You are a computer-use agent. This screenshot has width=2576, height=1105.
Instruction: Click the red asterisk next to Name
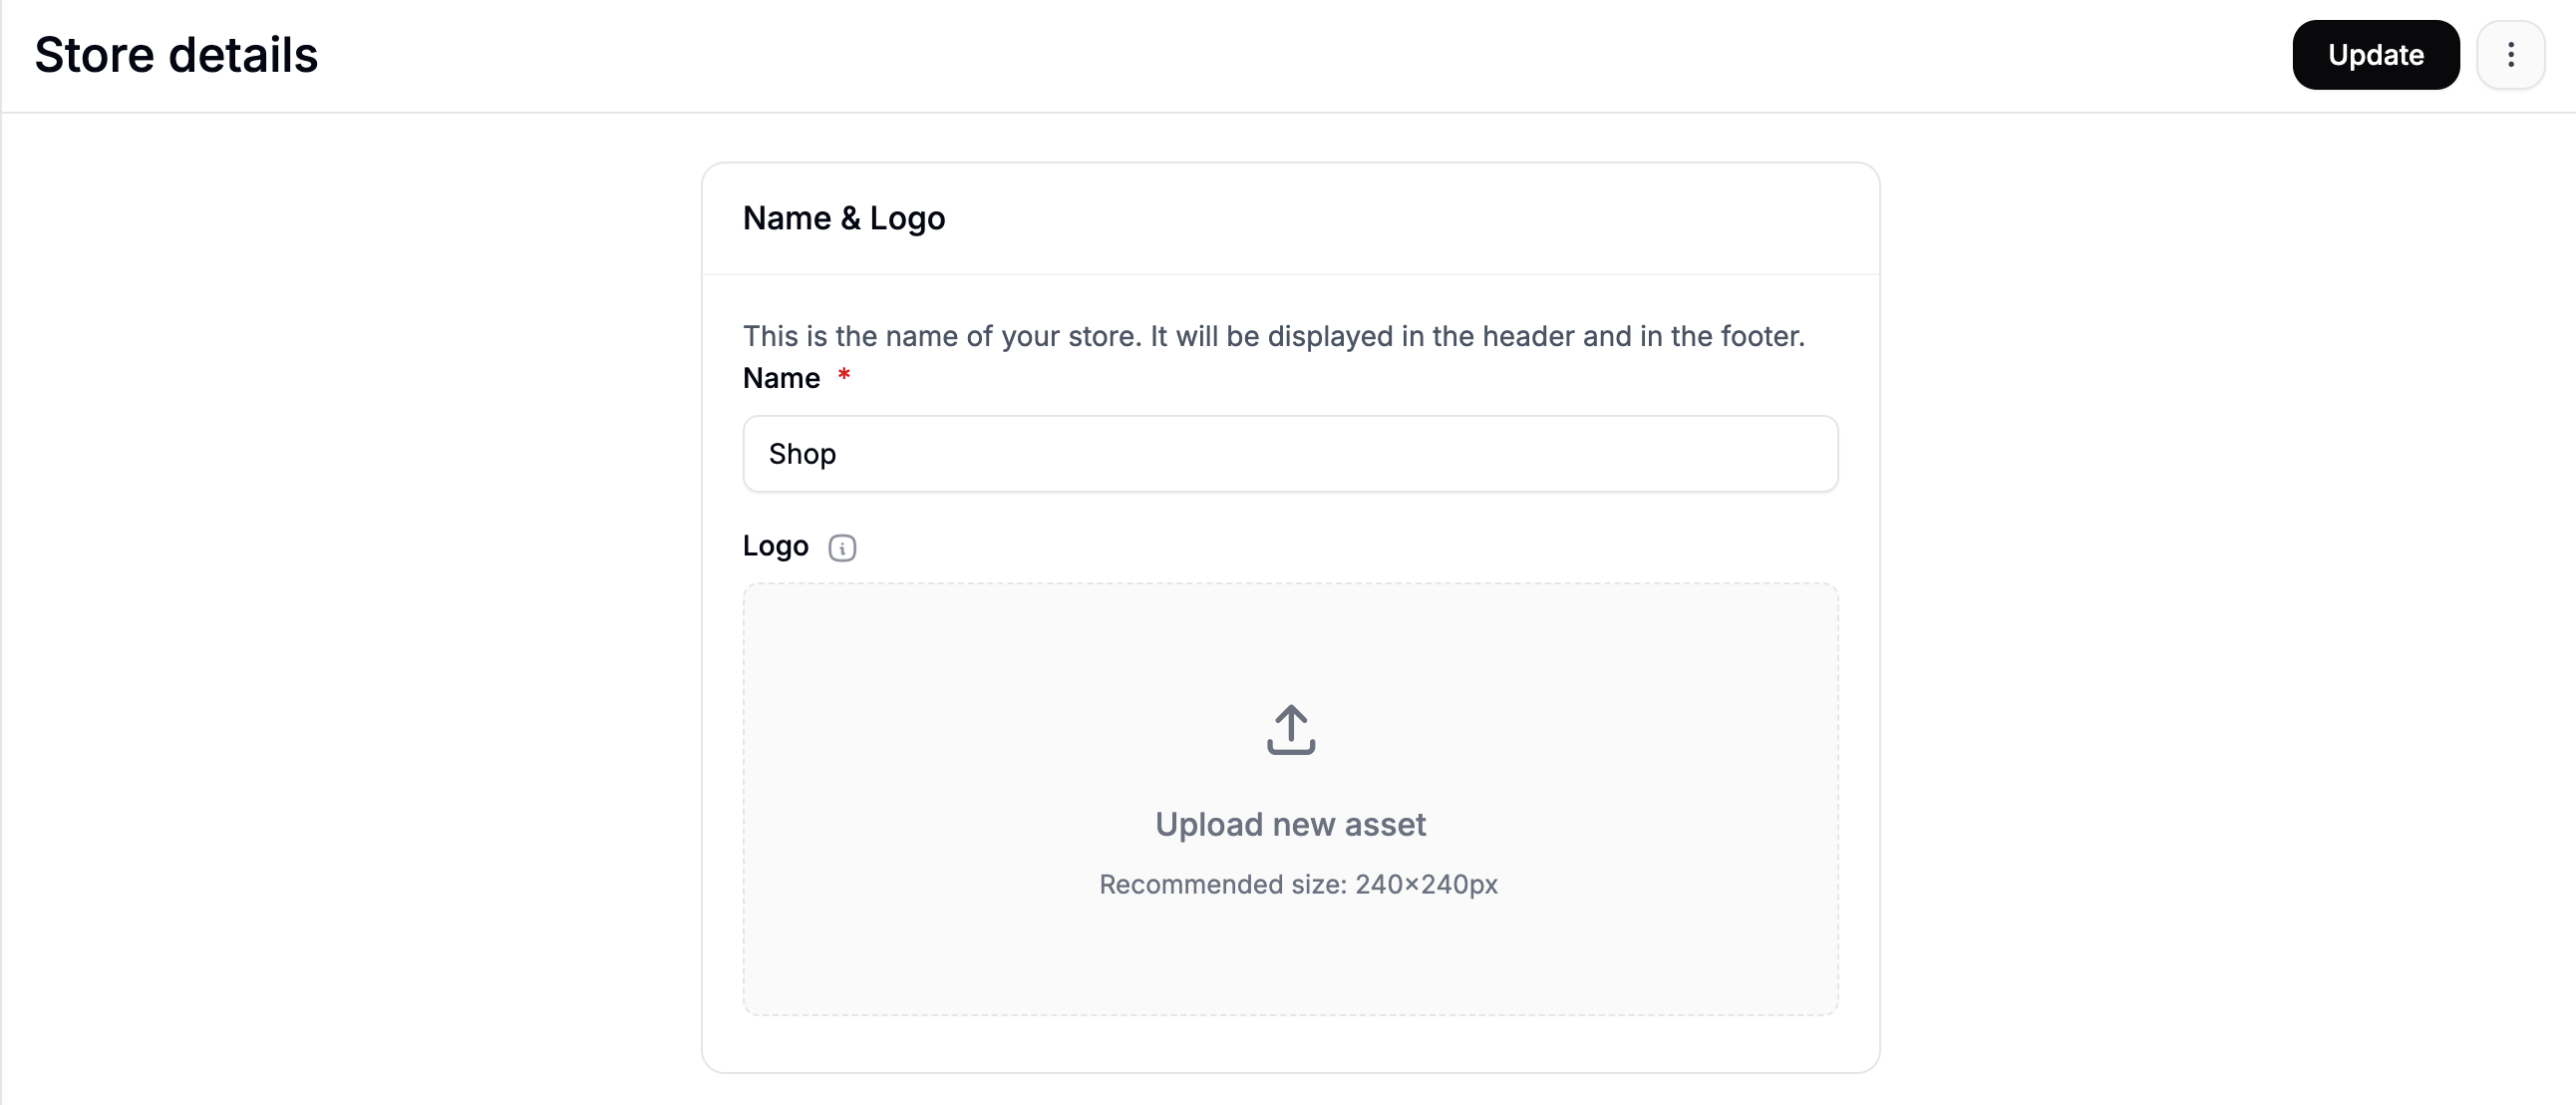[844, 377]
